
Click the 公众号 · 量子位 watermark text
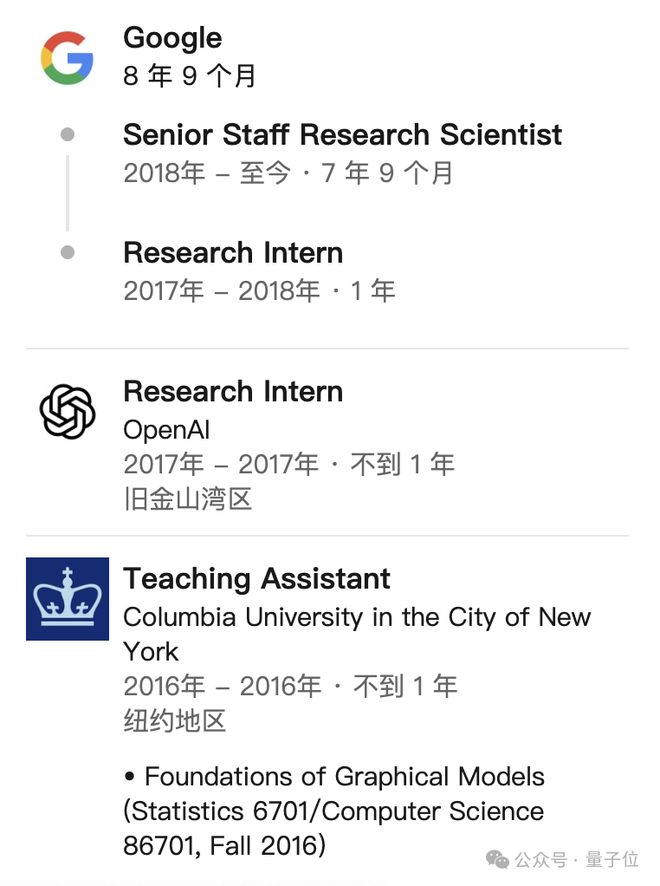tap(576, 859)
